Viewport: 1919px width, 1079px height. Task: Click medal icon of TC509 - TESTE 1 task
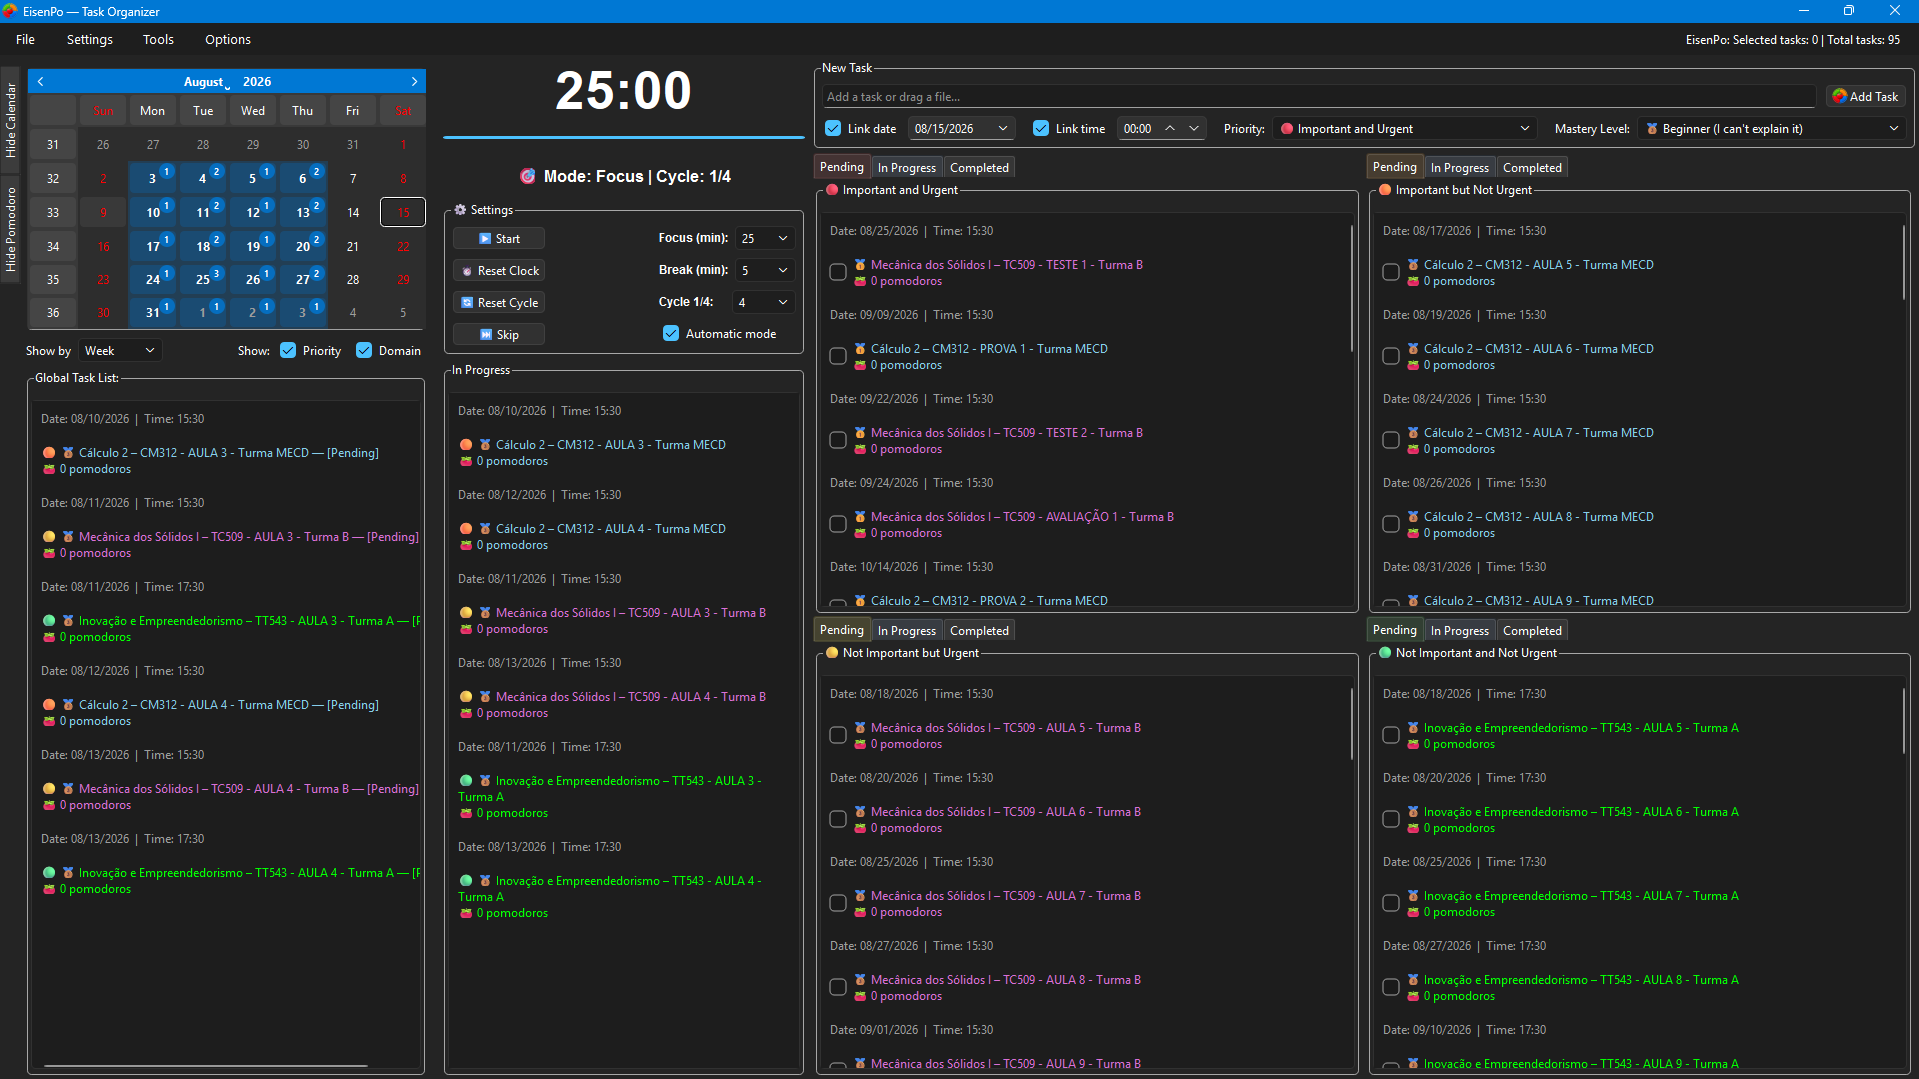tap(860, 265)
